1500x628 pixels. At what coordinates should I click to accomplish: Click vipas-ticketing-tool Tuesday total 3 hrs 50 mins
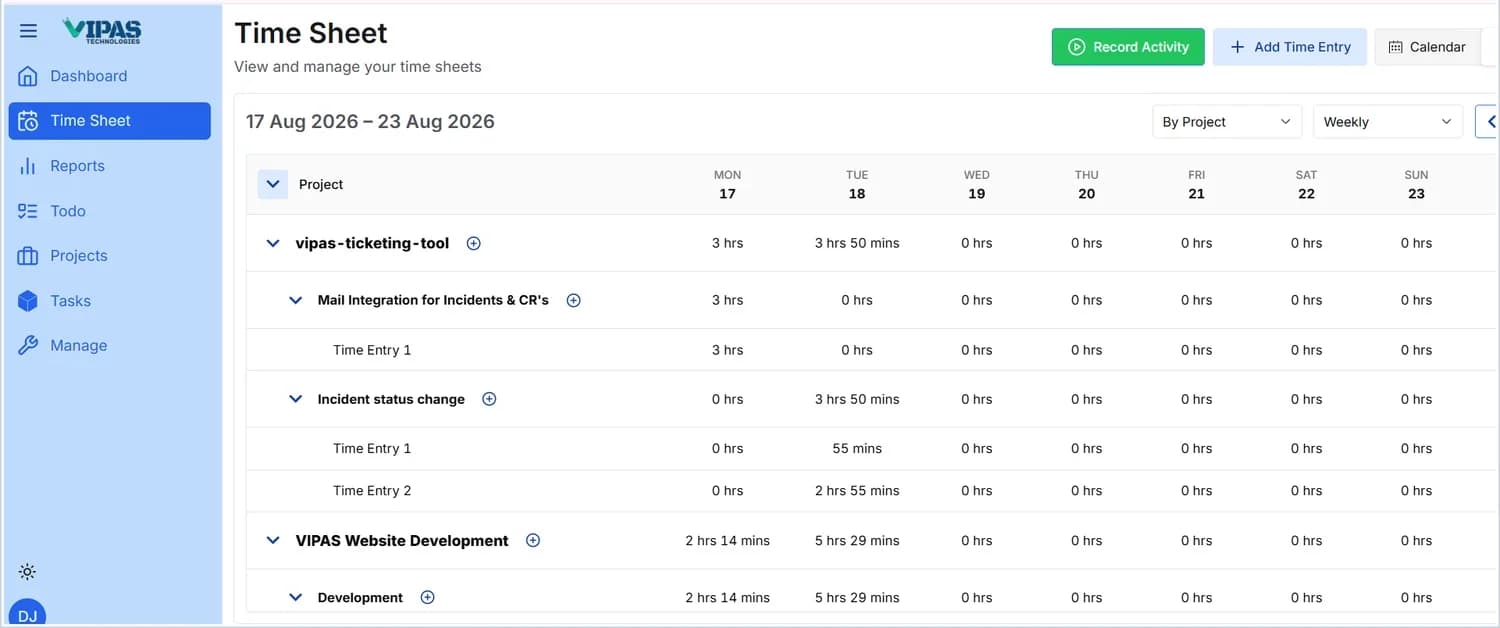857,243
